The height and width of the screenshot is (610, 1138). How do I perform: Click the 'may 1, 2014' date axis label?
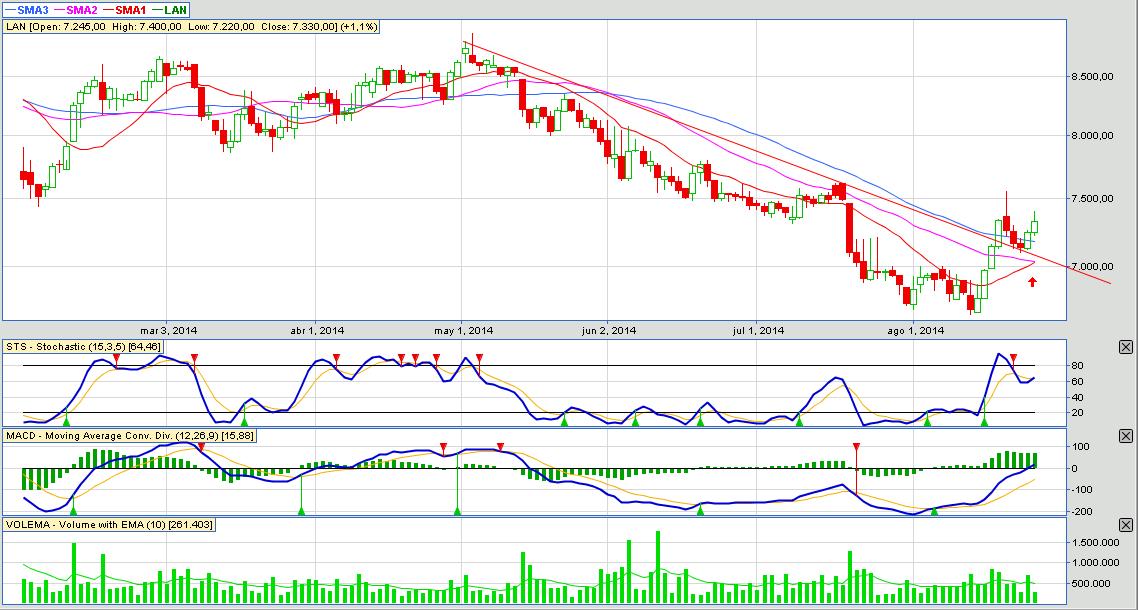tap(464, 330)
